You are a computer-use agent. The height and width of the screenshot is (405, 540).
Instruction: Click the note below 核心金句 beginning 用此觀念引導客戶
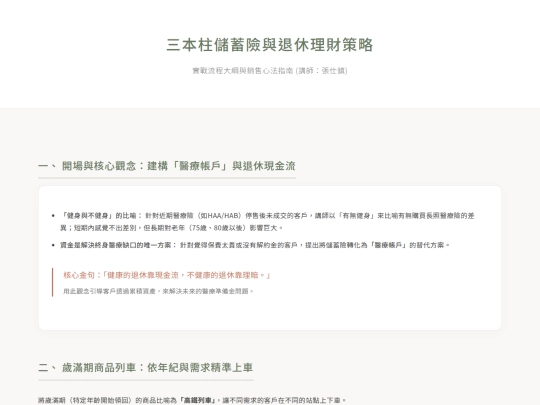158,291
